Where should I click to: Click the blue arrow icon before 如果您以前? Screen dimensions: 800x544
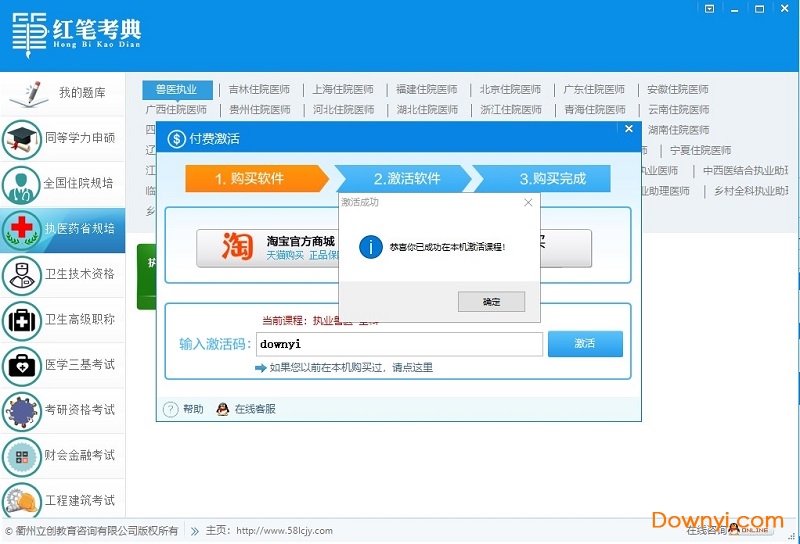(261, 368)
